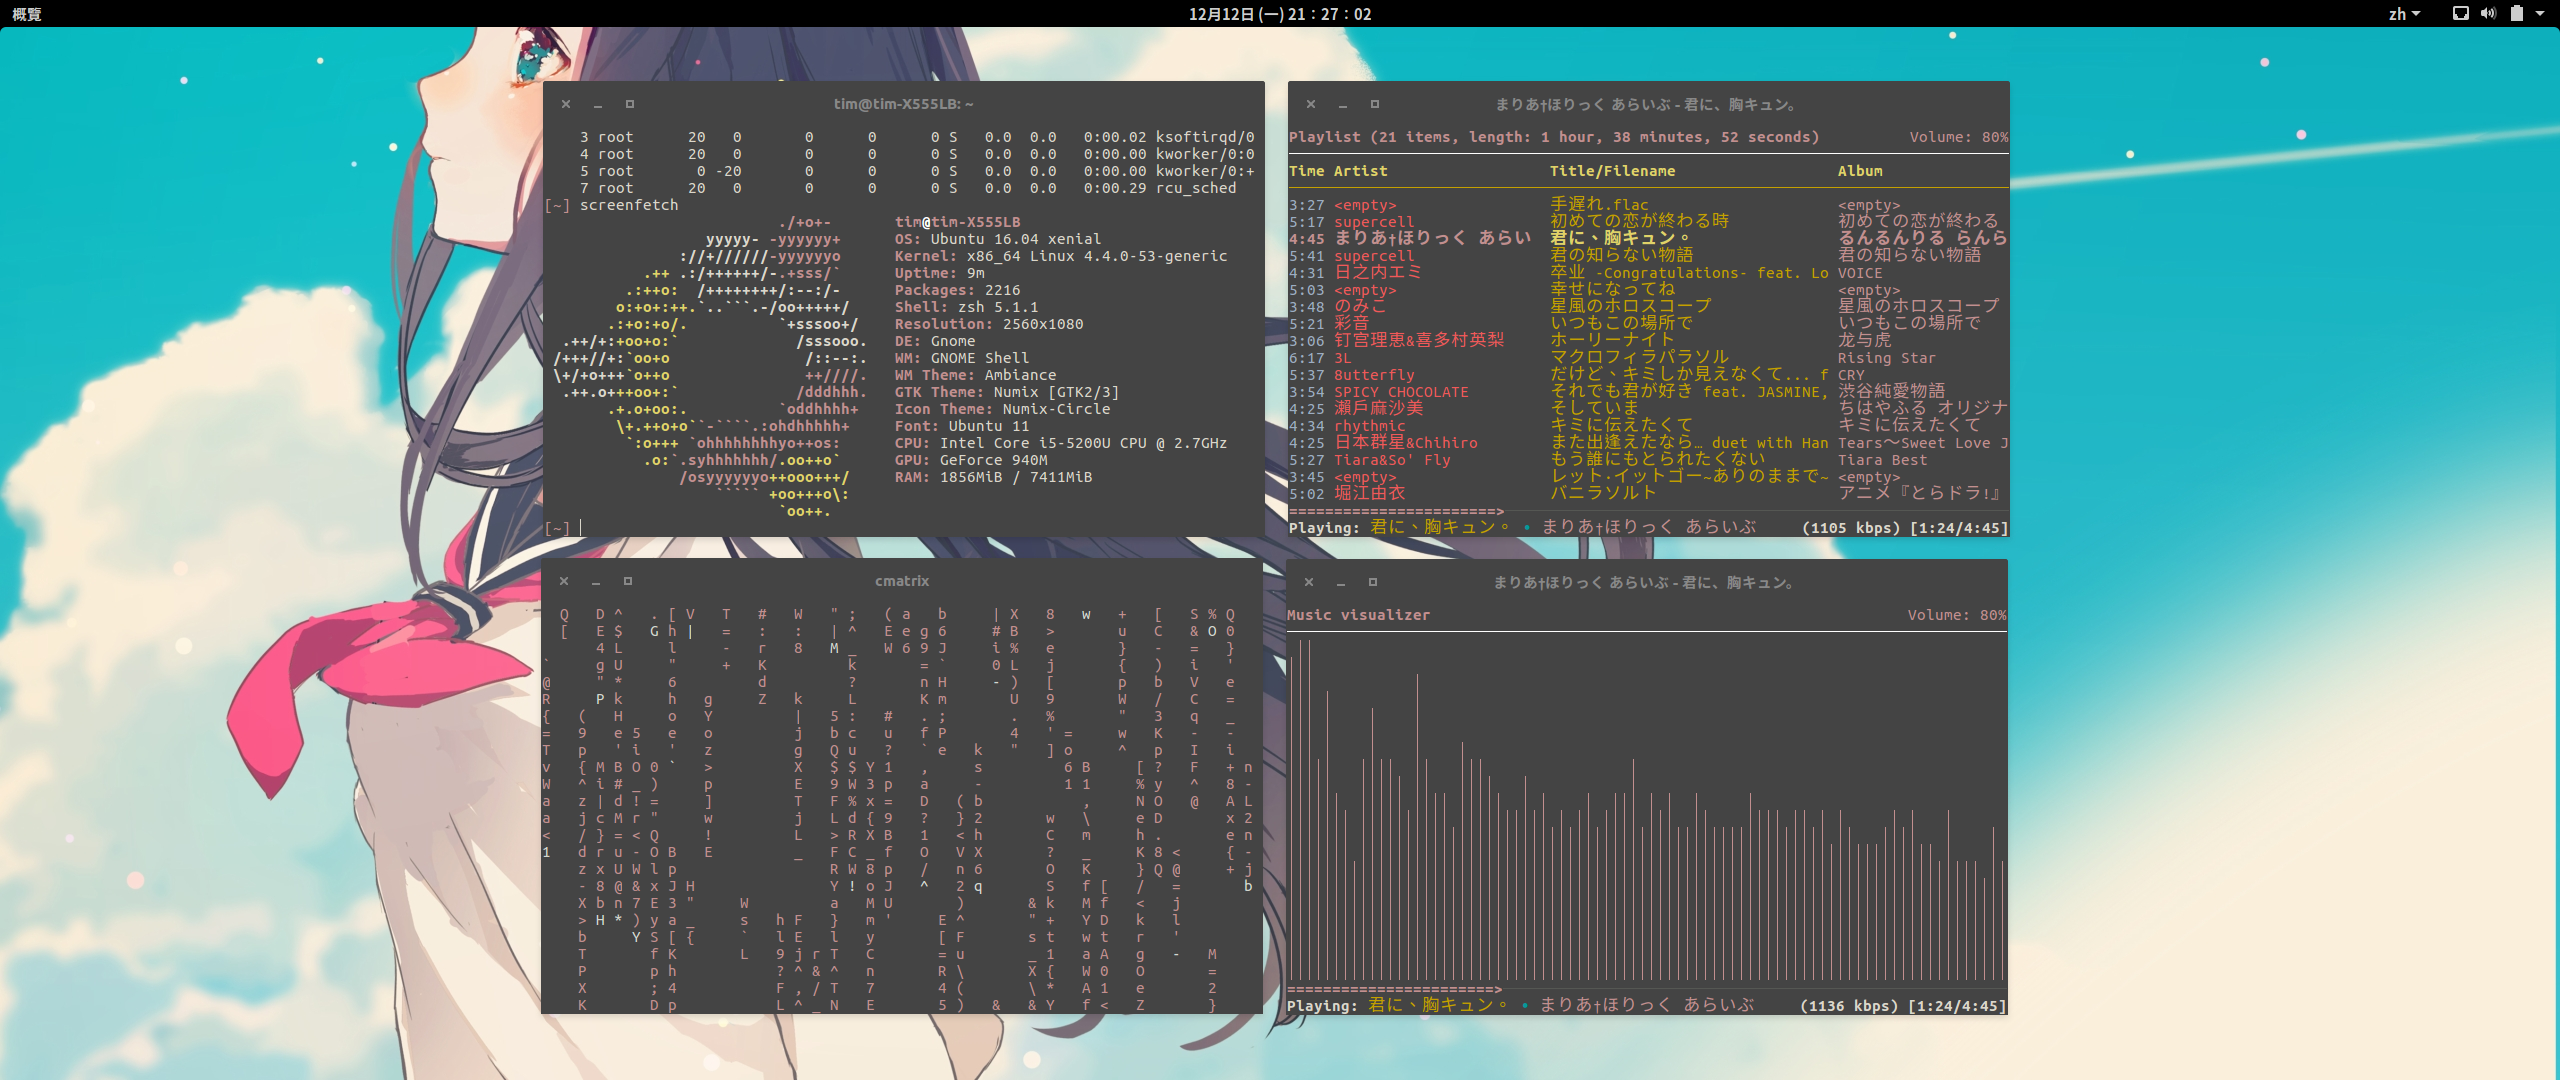Select the 手遅れ.flac playlist row
2560x1080 pixels.
click(1648, 205)
